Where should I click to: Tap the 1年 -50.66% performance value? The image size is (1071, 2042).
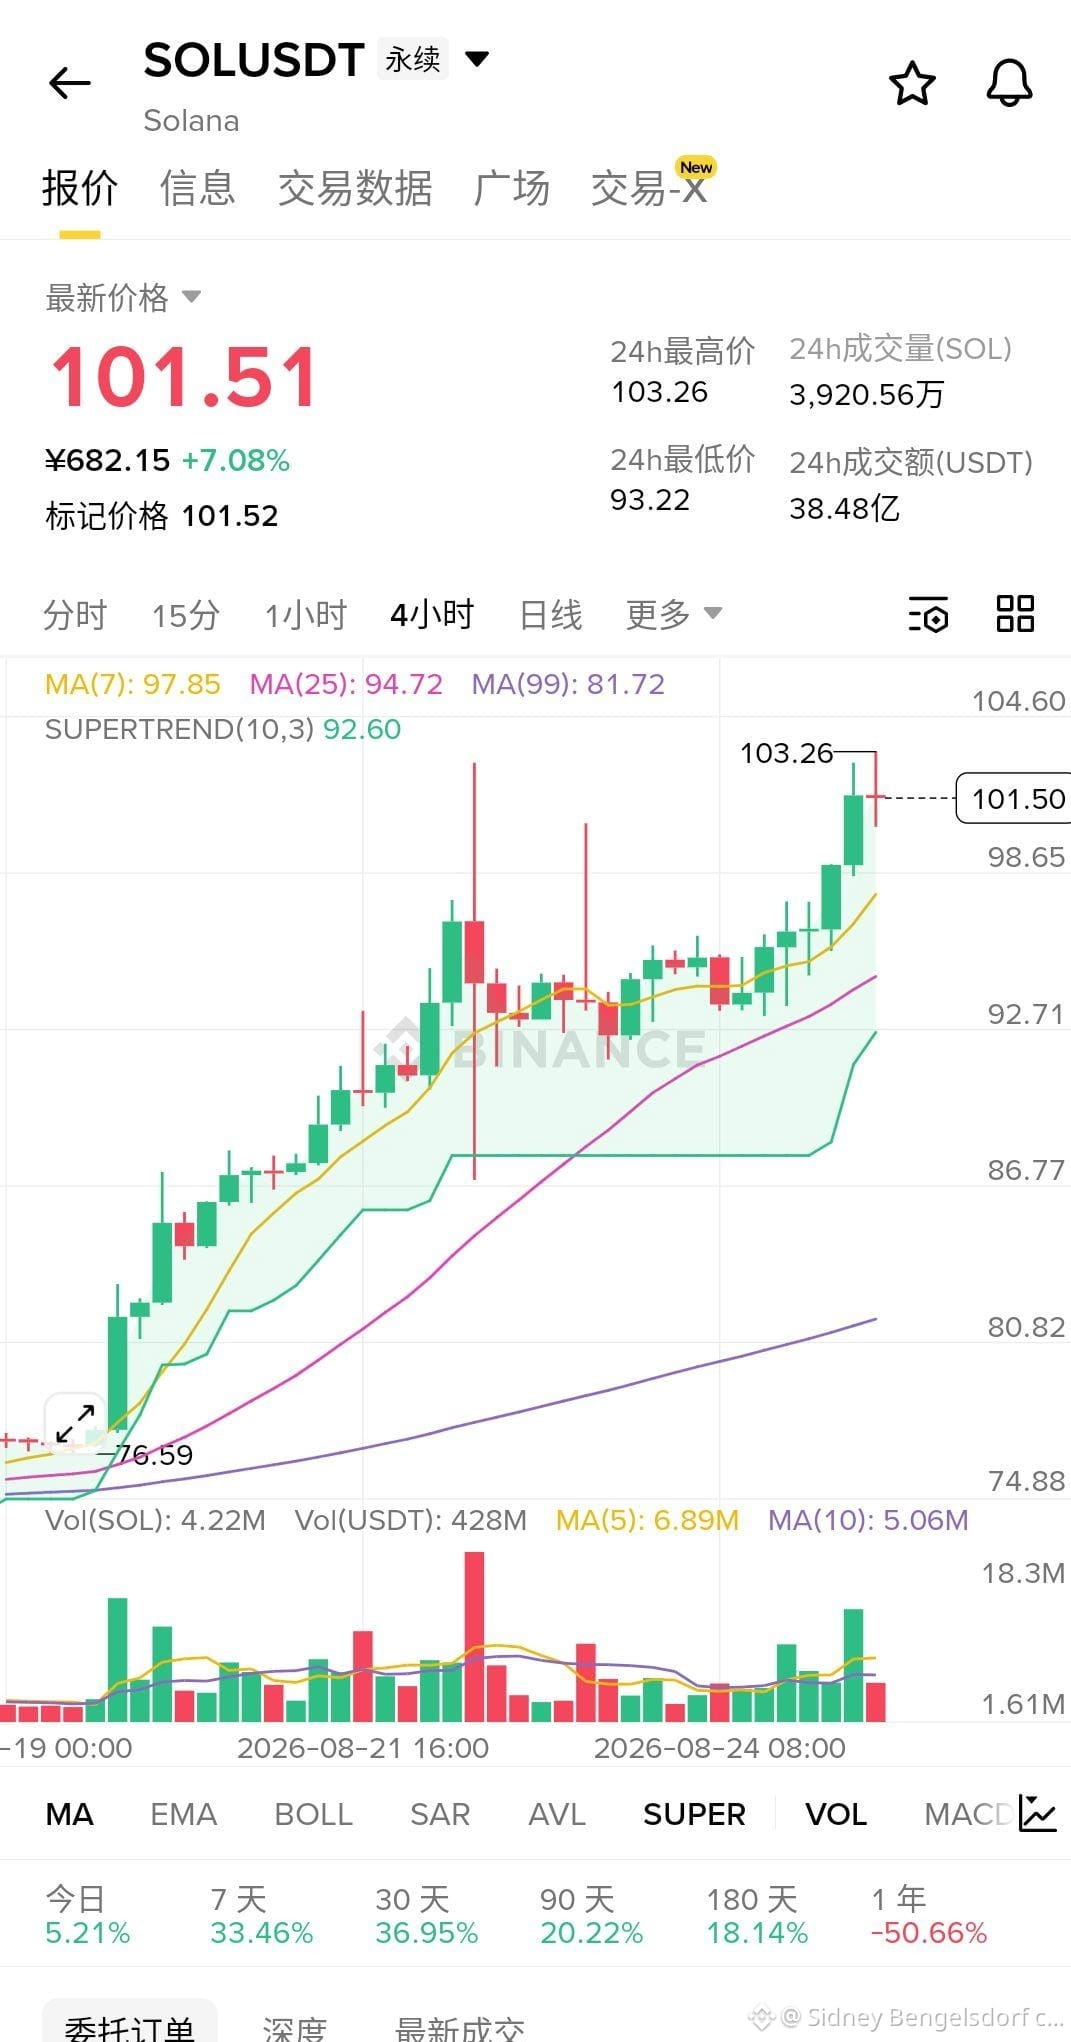point(929,1933)
